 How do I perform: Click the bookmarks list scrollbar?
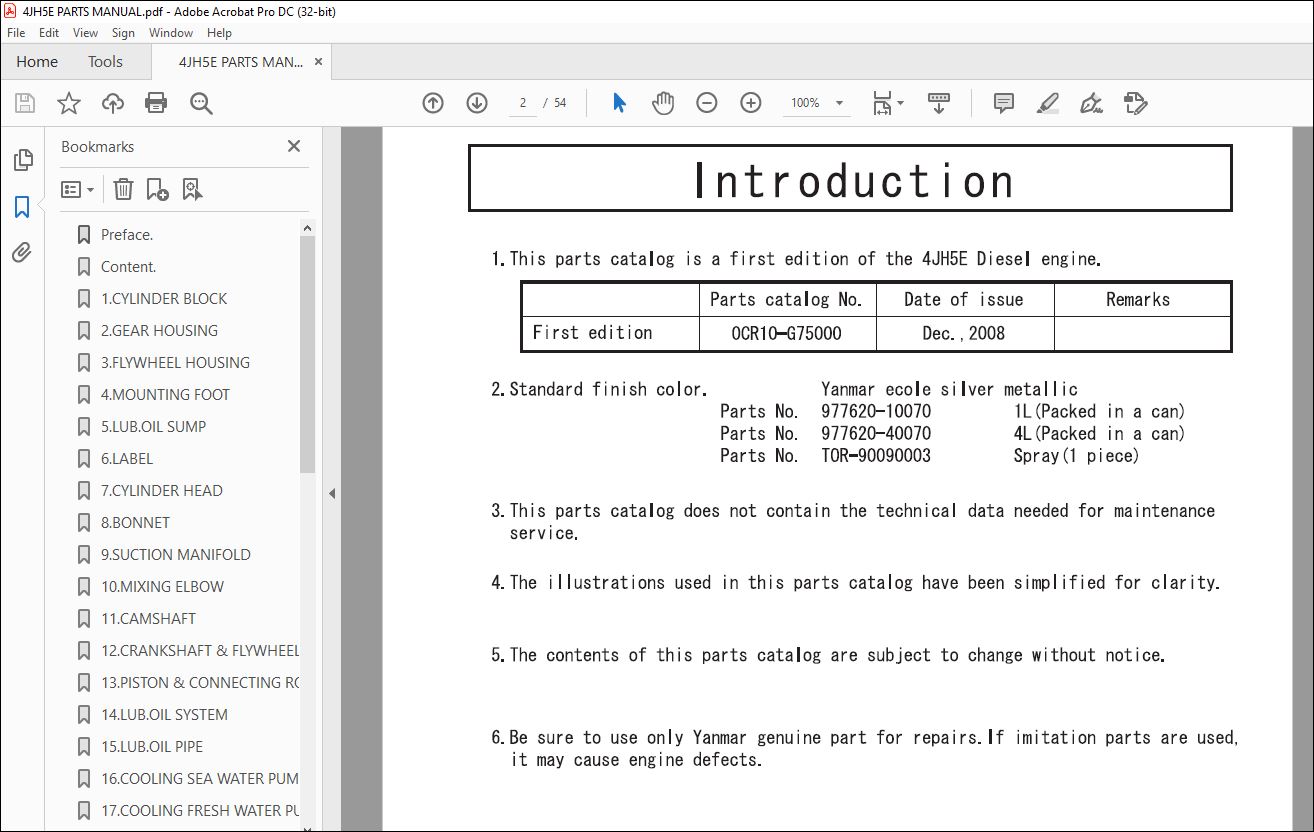tap(307, 353)
